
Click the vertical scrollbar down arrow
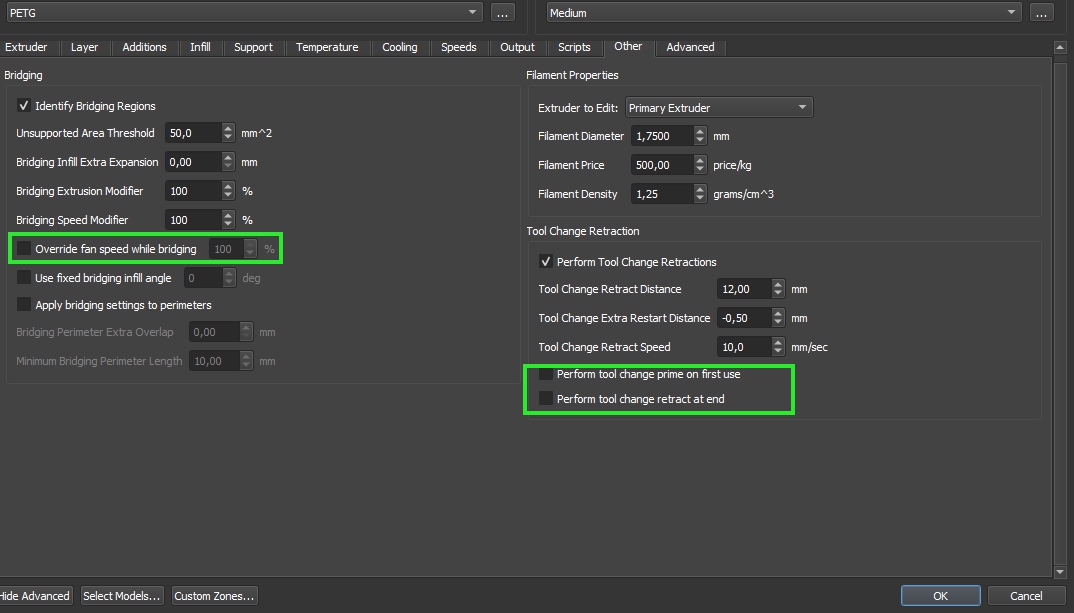(1060, 572)
